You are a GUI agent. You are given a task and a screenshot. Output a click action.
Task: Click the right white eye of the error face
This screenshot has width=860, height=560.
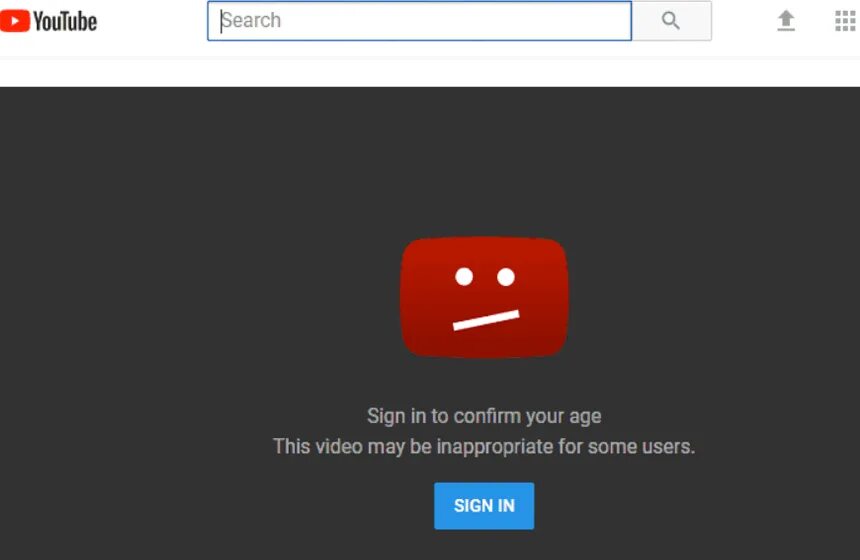(506, 276)
